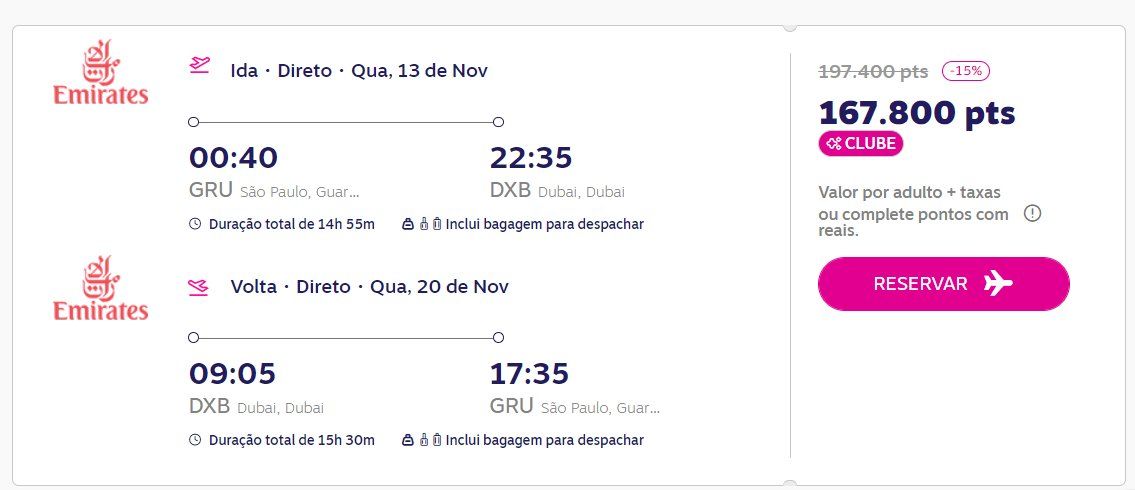Click the airplane icon inside RESERVAR button
1135x490 pixels.
[x=998, y=284]
